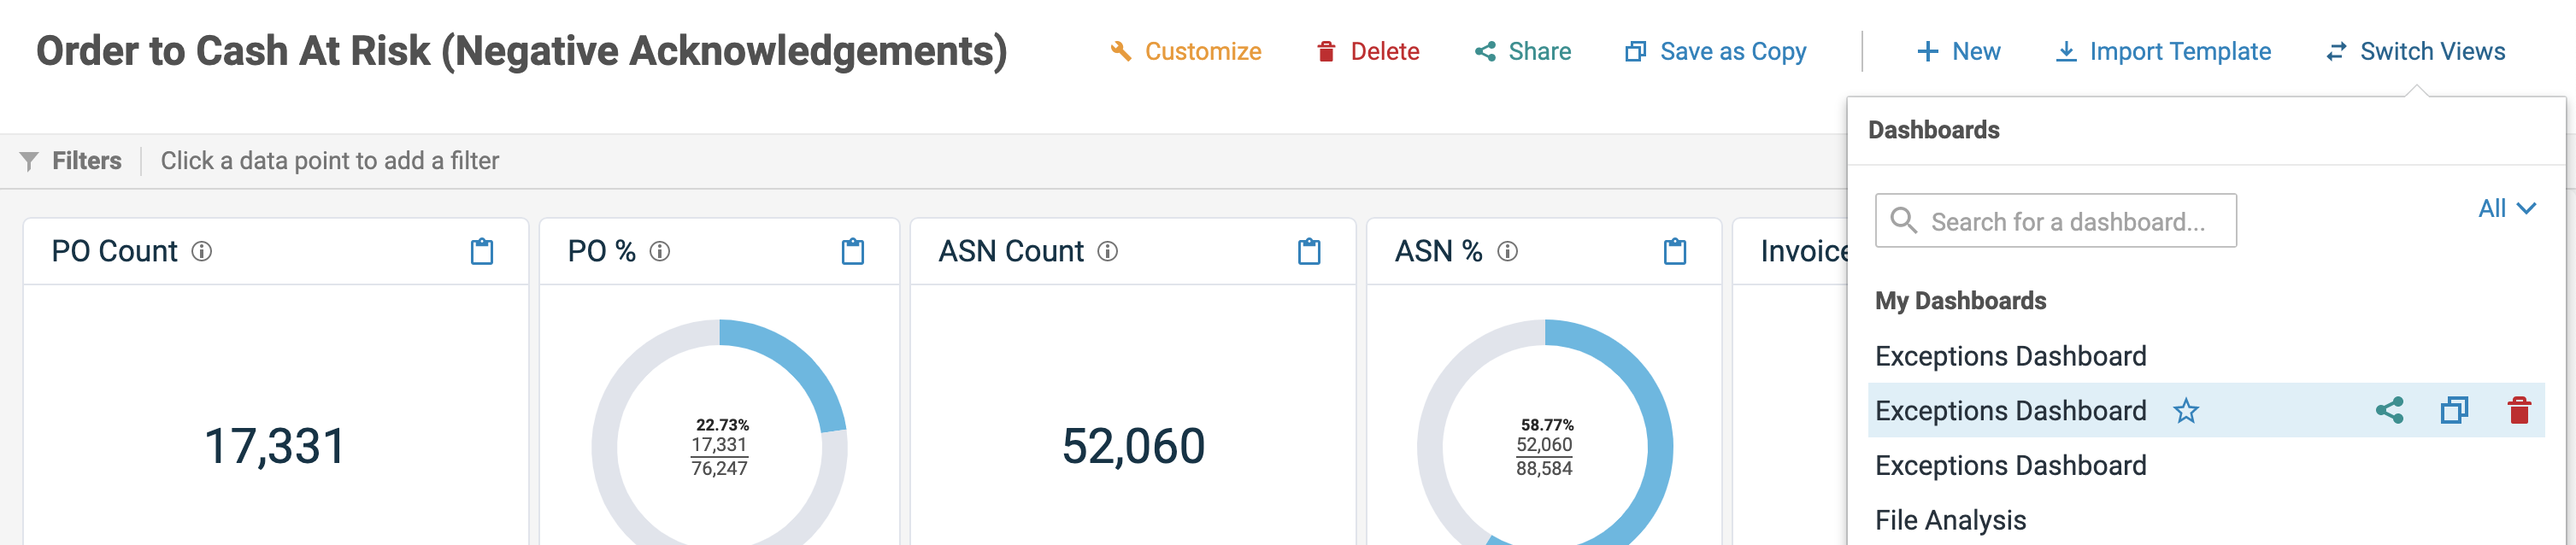Screen dimensions: 2576x545
Task: Open the first Exceptions Dashboard entry
Action: click(x=2010, y=356)
